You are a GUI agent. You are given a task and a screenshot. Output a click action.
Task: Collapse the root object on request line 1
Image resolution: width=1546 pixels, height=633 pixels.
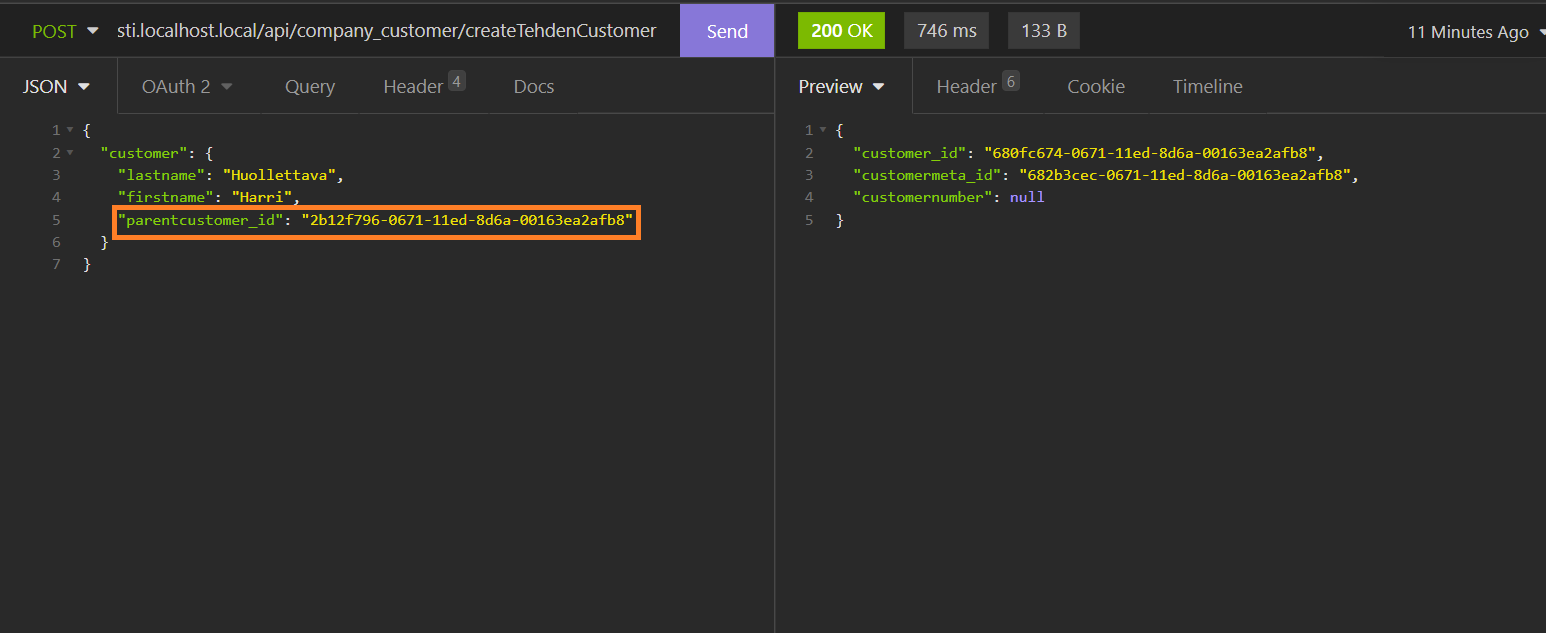(69, 131)
